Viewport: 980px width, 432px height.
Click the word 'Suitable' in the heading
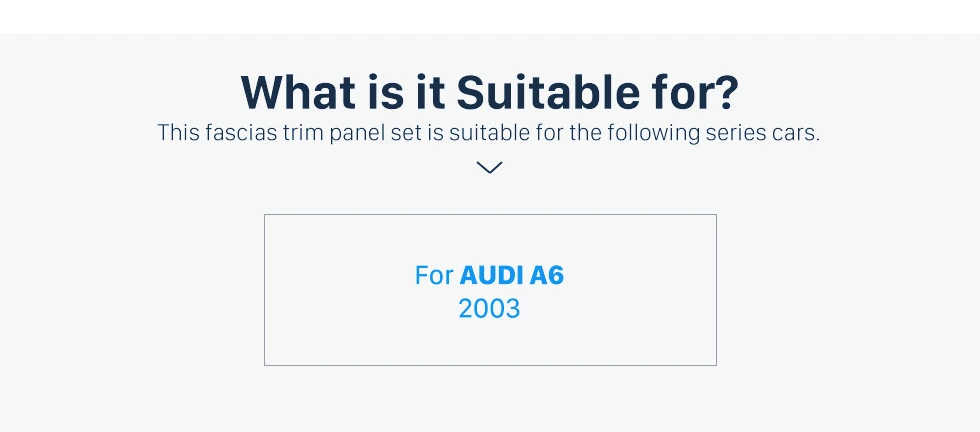(548, 93)
